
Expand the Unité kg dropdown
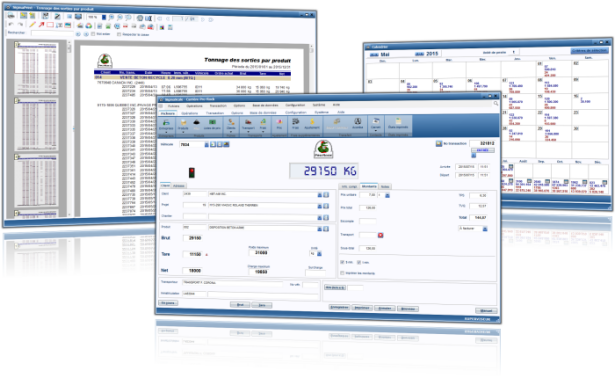[x=319, y=254]
